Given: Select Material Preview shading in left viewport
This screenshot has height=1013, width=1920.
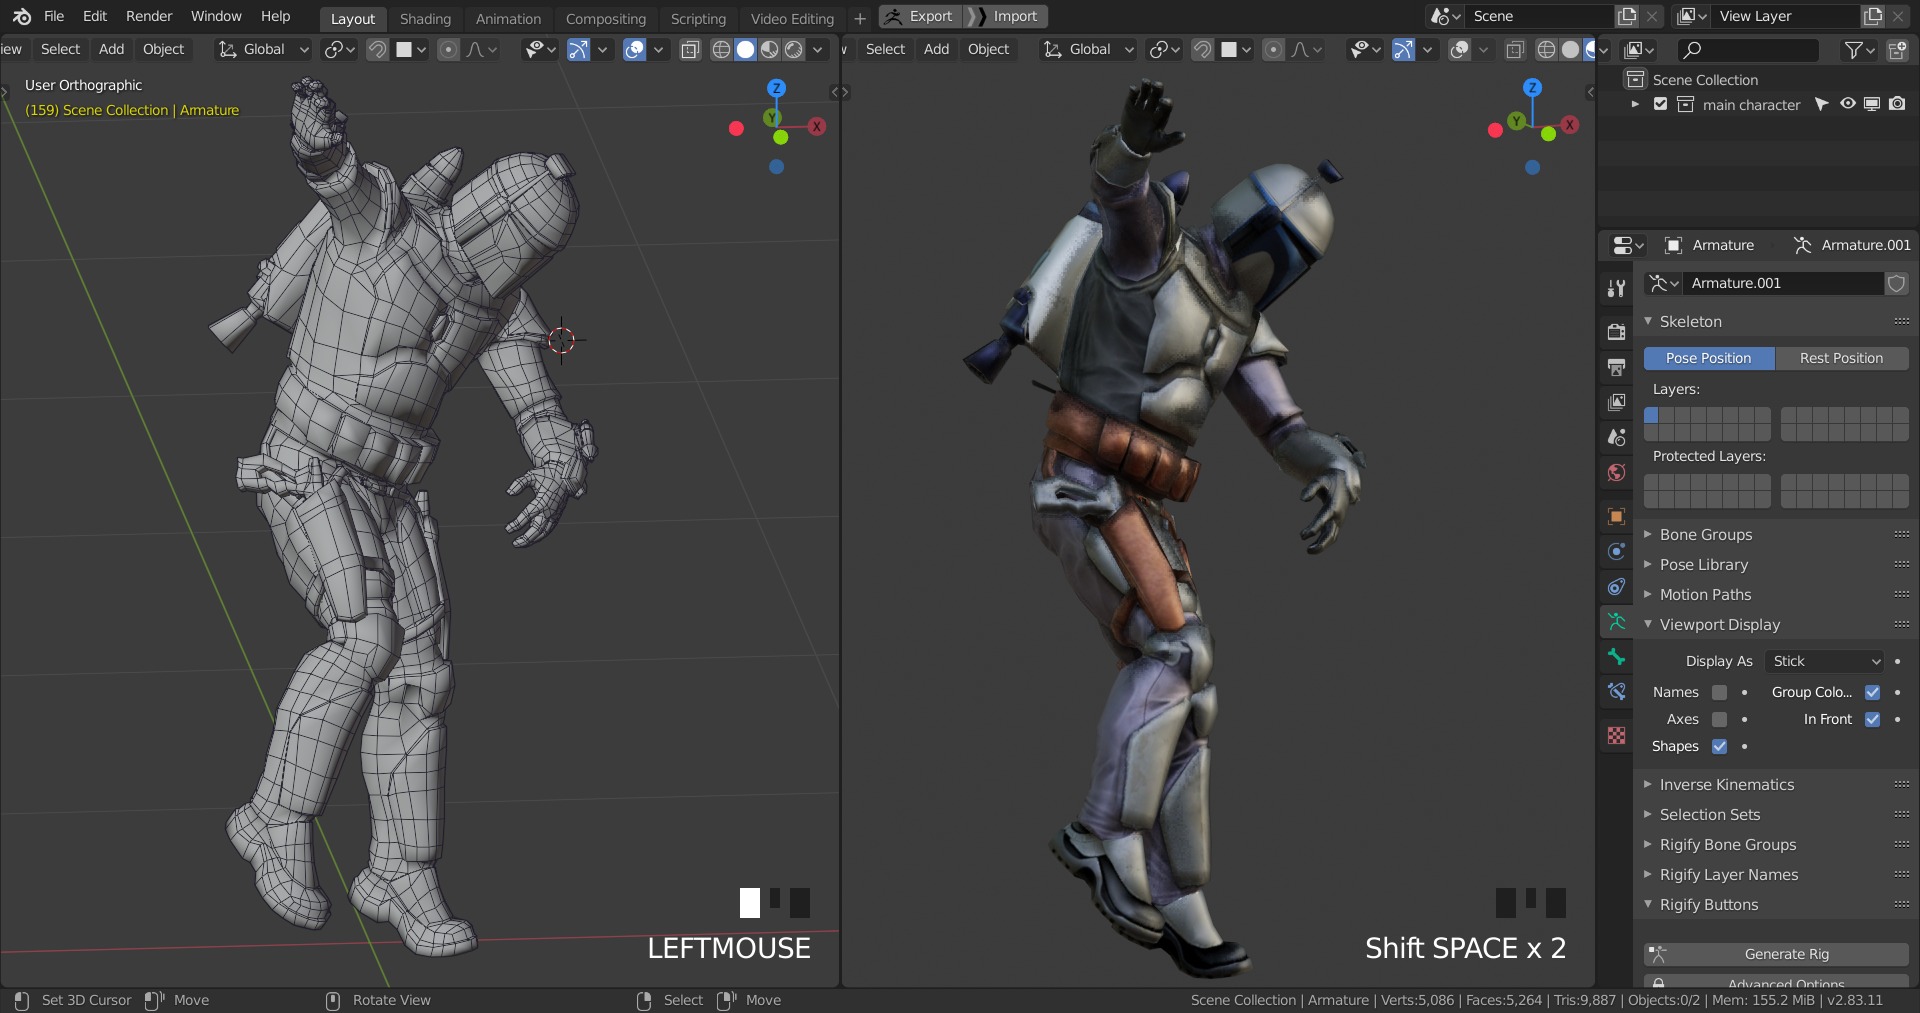Looking at the screenshot, I should pyautogui.click(x=769, y=49).
